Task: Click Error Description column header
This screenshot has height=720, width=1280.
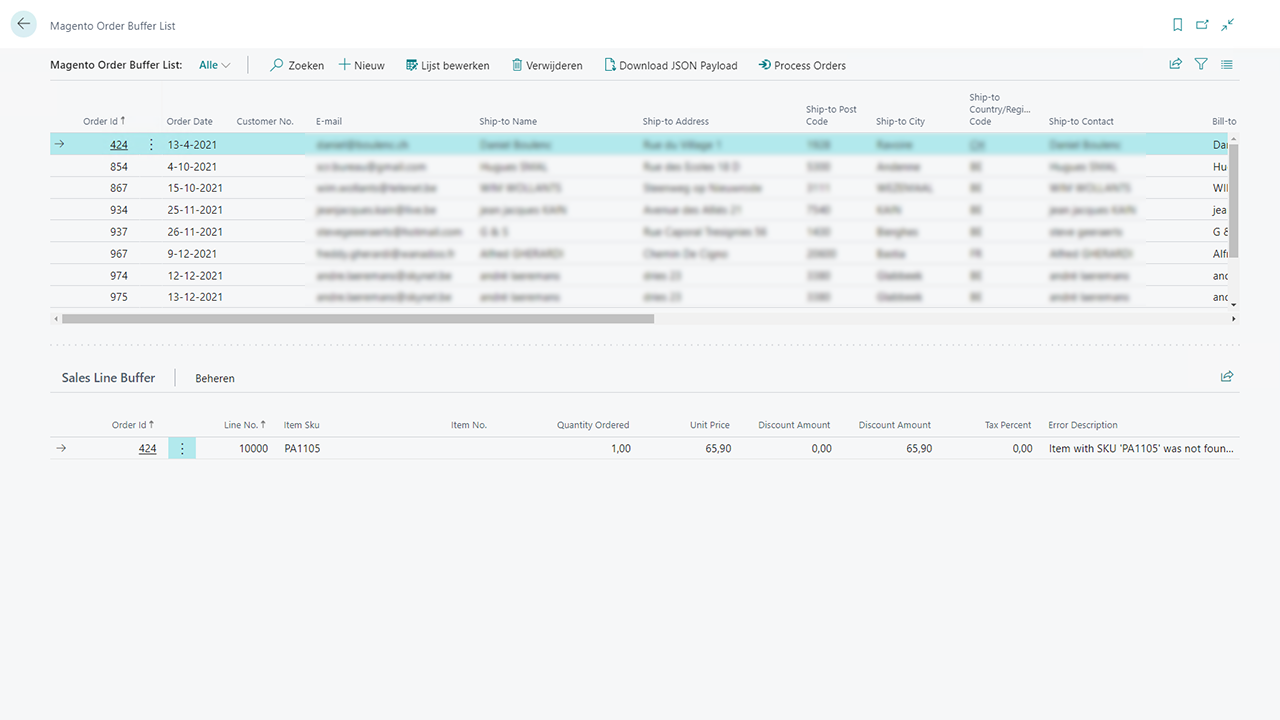Action: [x=1083, y=425]
